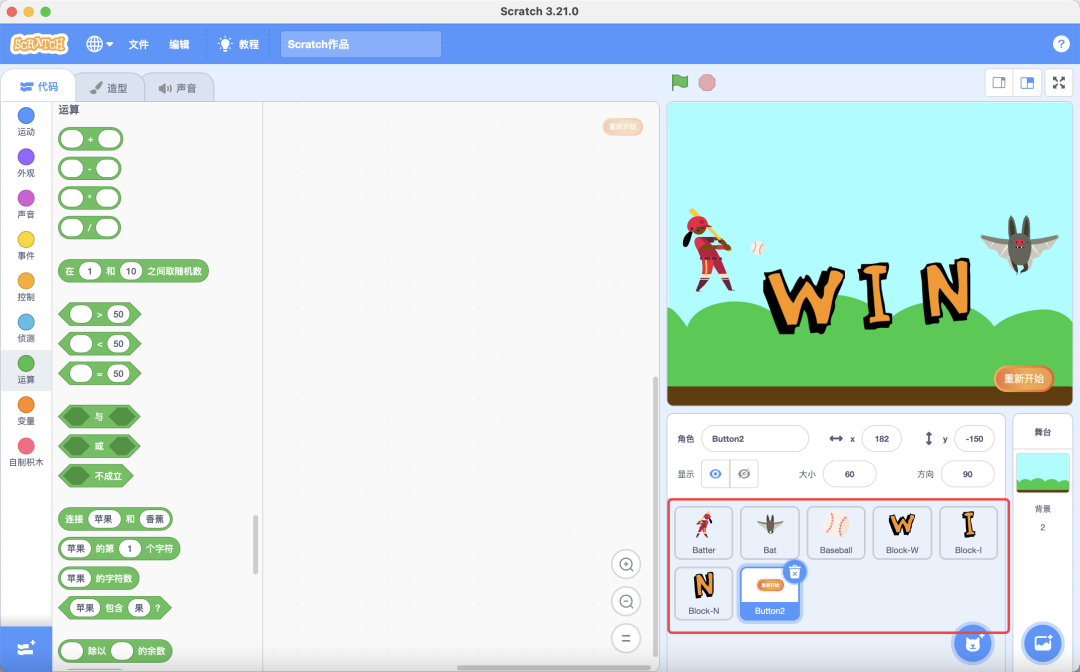Select the Baseball sprite
The image size is (1080, 672).
(x=835, y=532)
